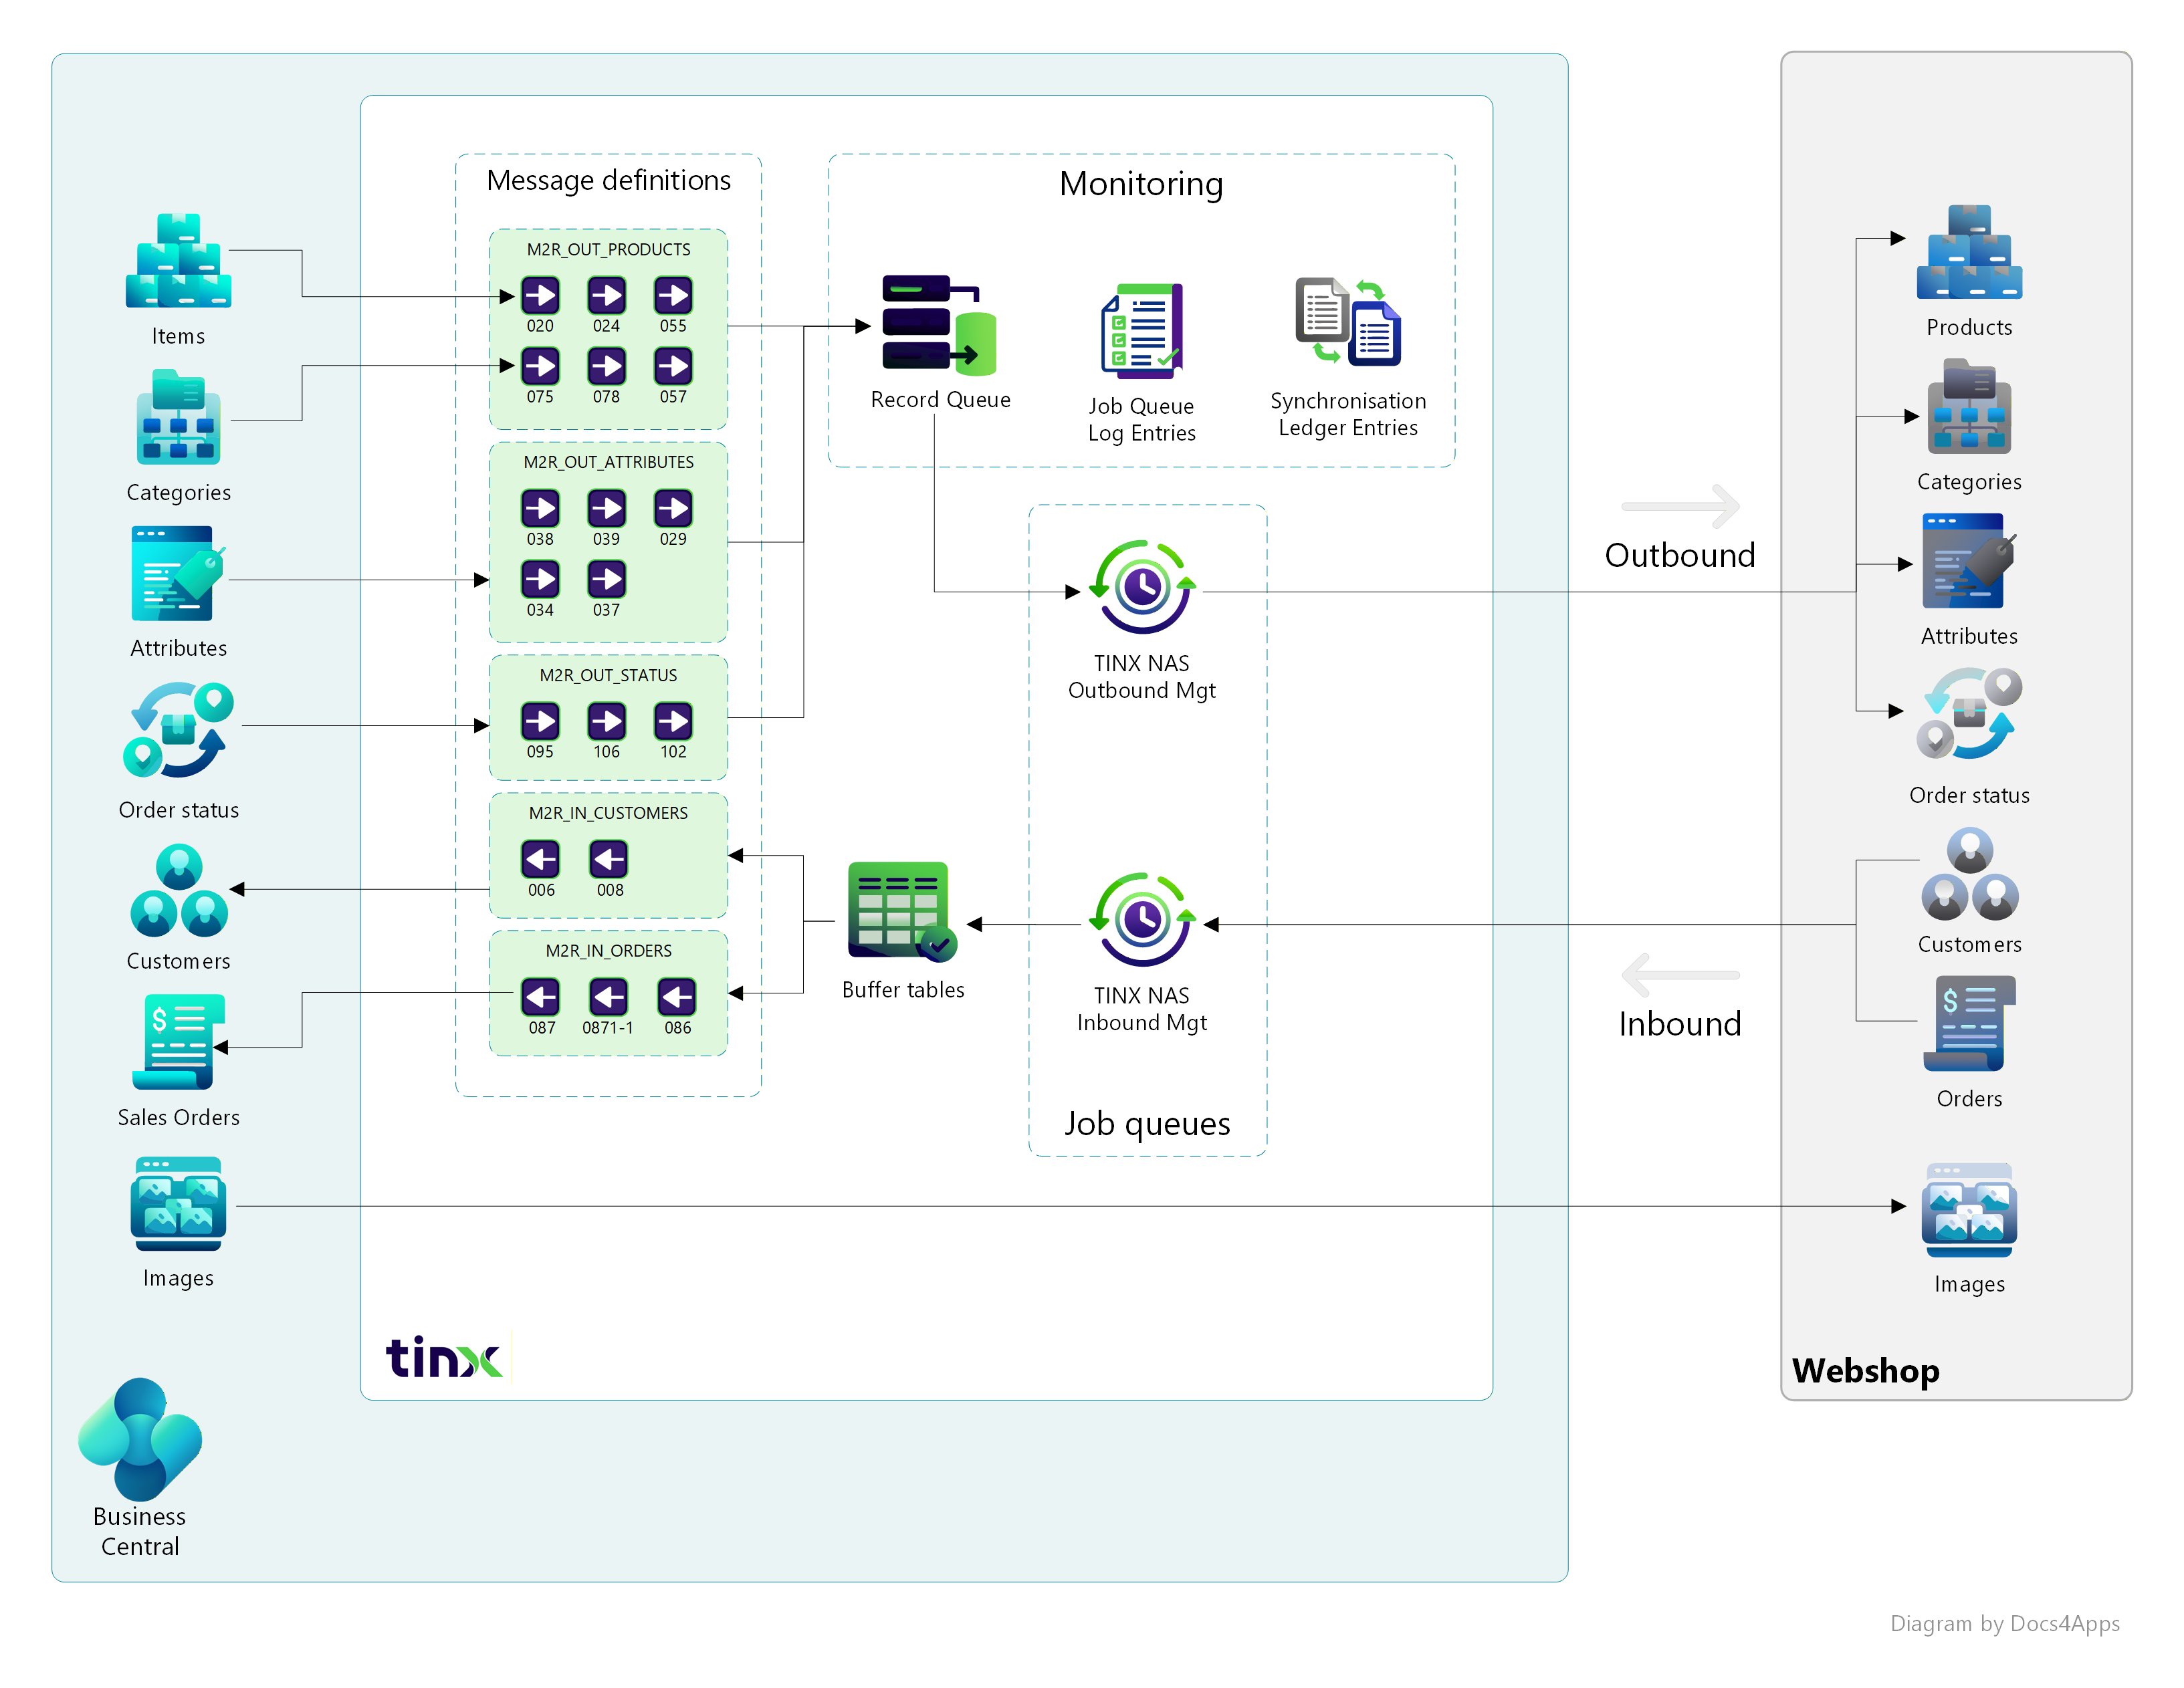Click the Diagram by Docs4Apps credit

2005,1625
